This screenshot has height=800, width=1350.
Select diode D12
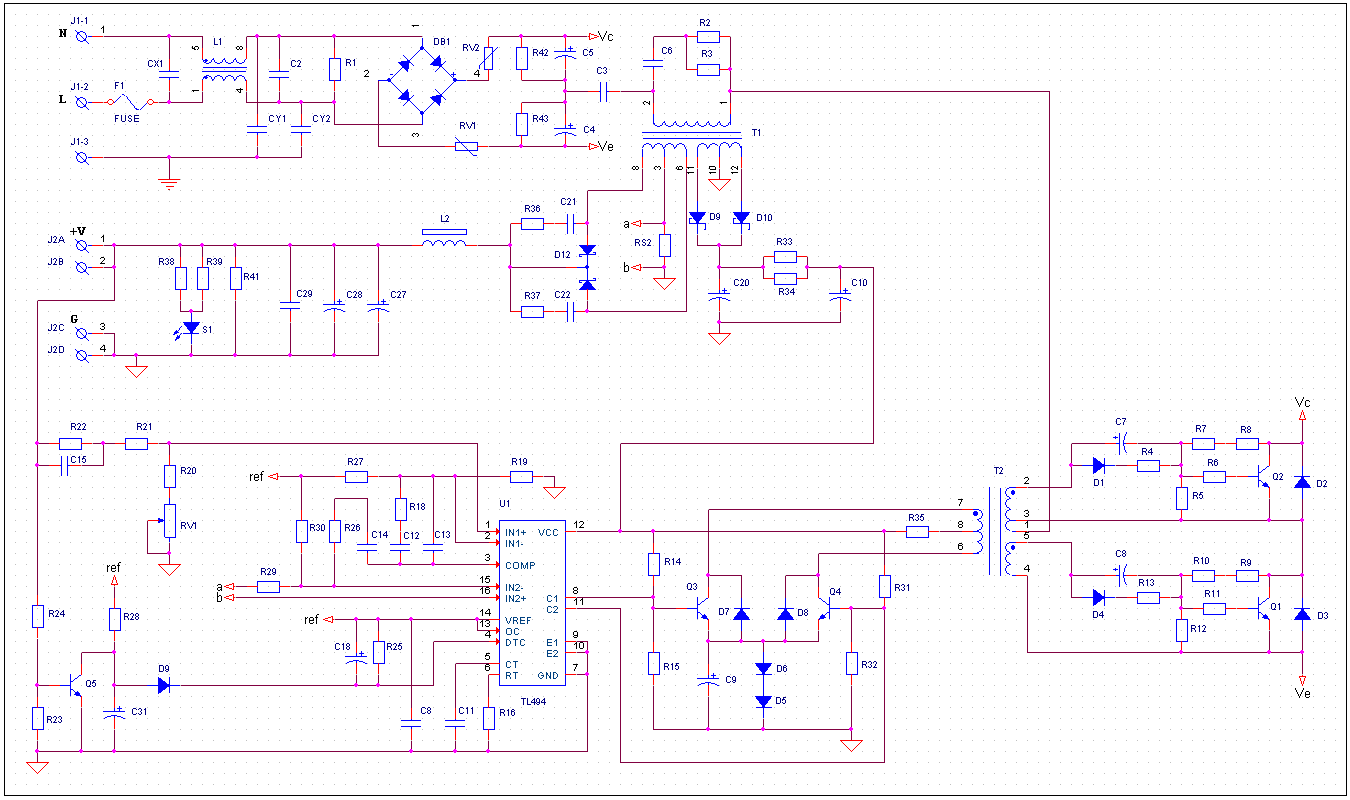click(x=587, y=251)
